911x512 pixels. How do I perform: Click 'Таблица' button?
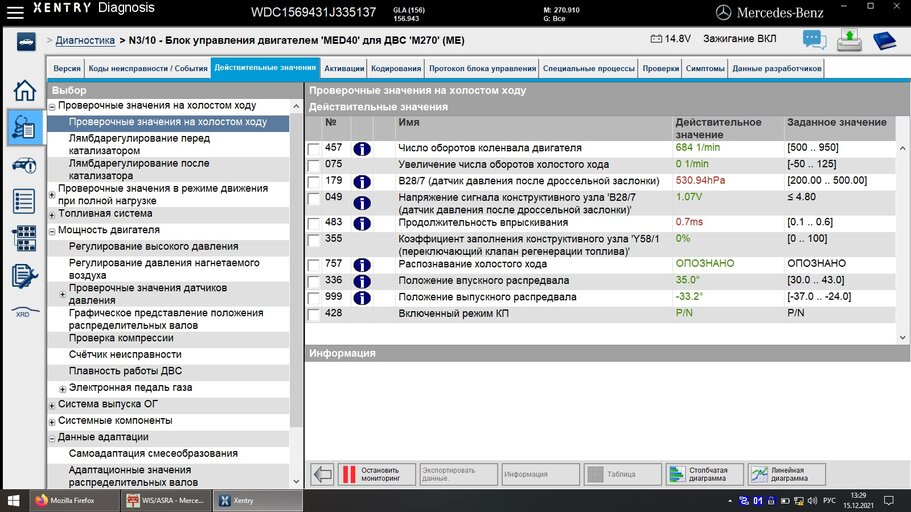click(623, 474)
